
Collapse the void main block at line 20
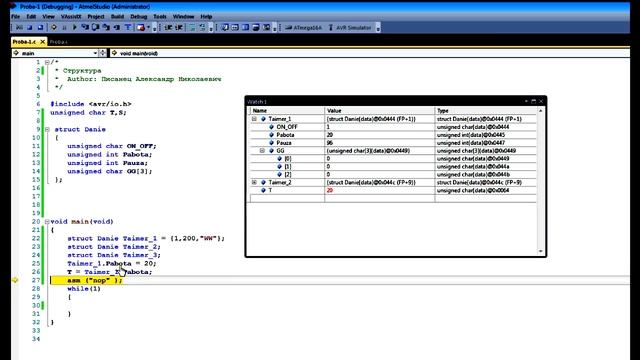tap(47, 222)
